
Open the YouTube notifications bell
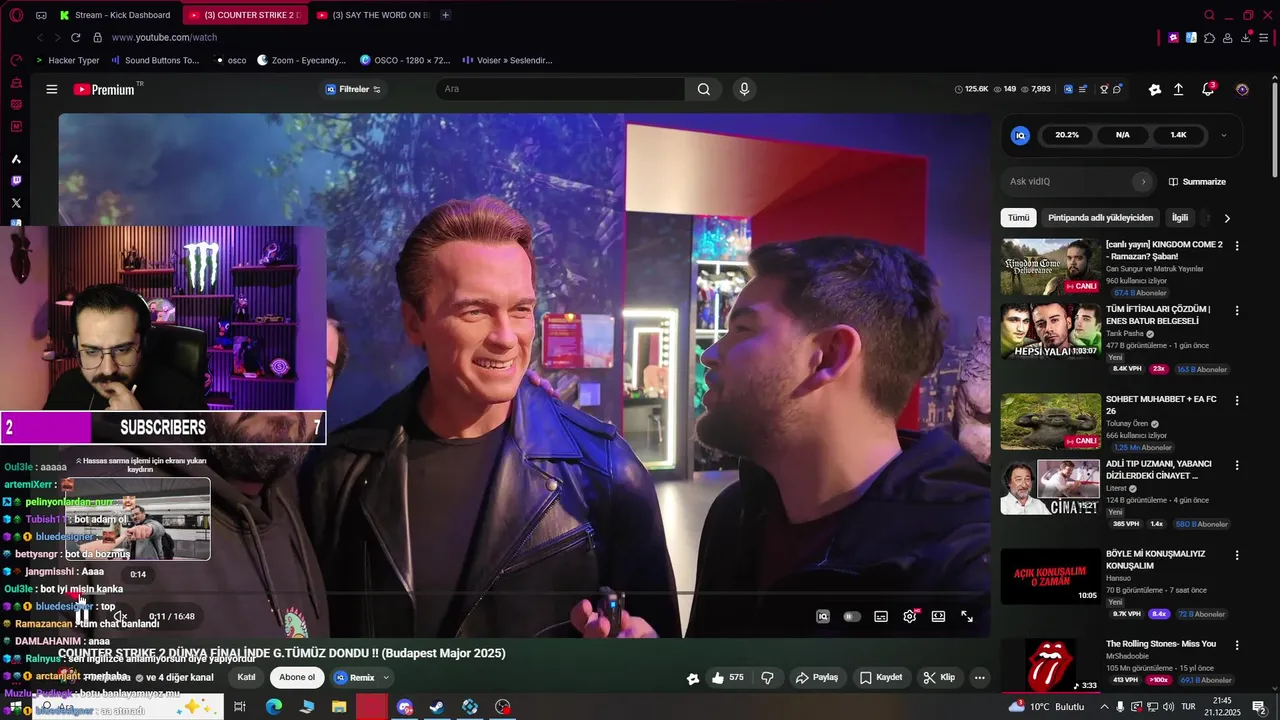click(1208, 89)
